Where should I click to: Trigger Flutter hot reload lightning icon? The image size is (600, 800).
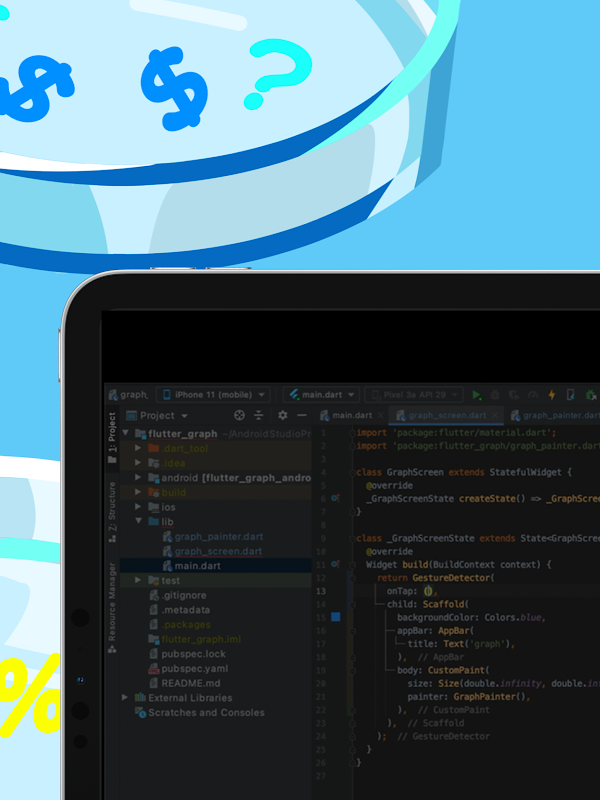click(552, 394)
